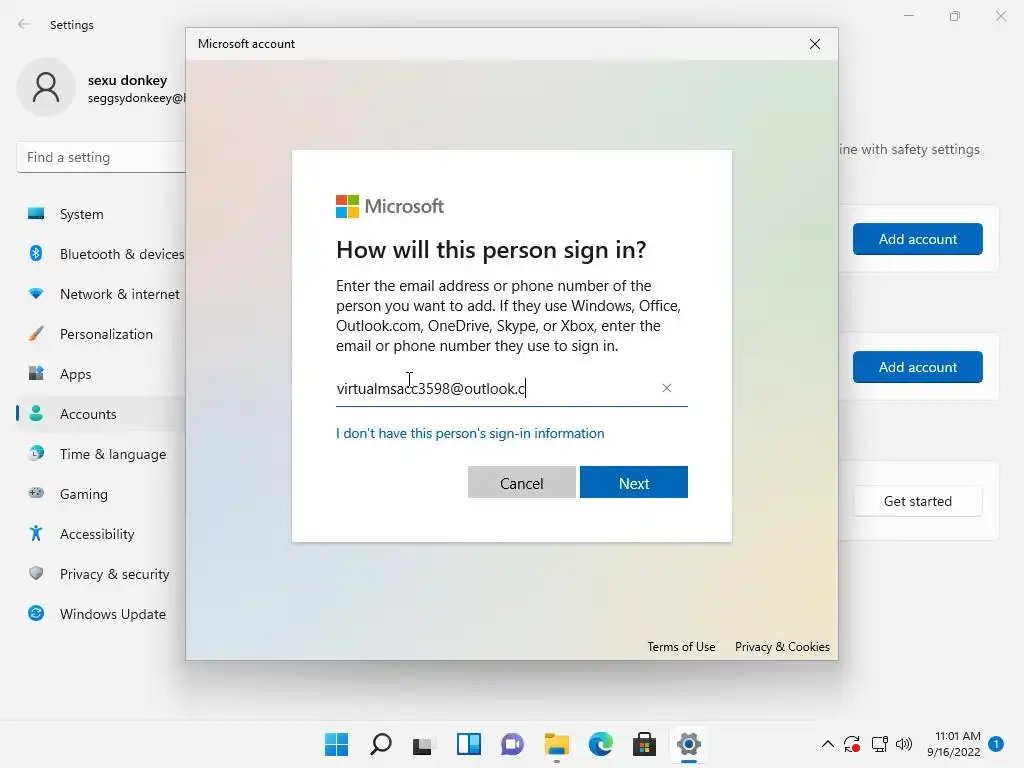The width and height of the screenshot is (1024, 768).
Task: Show hidden tray icons chevron
Action: [827, 744]
